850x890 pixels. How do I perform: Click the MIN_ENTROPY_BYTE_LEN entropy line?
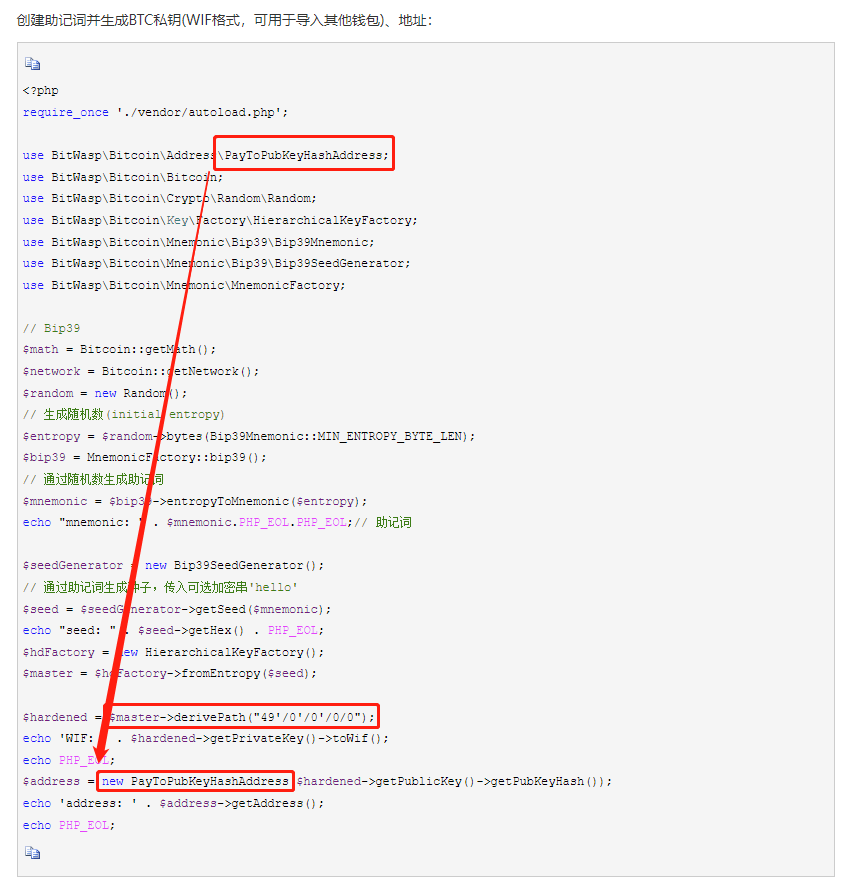249,436
